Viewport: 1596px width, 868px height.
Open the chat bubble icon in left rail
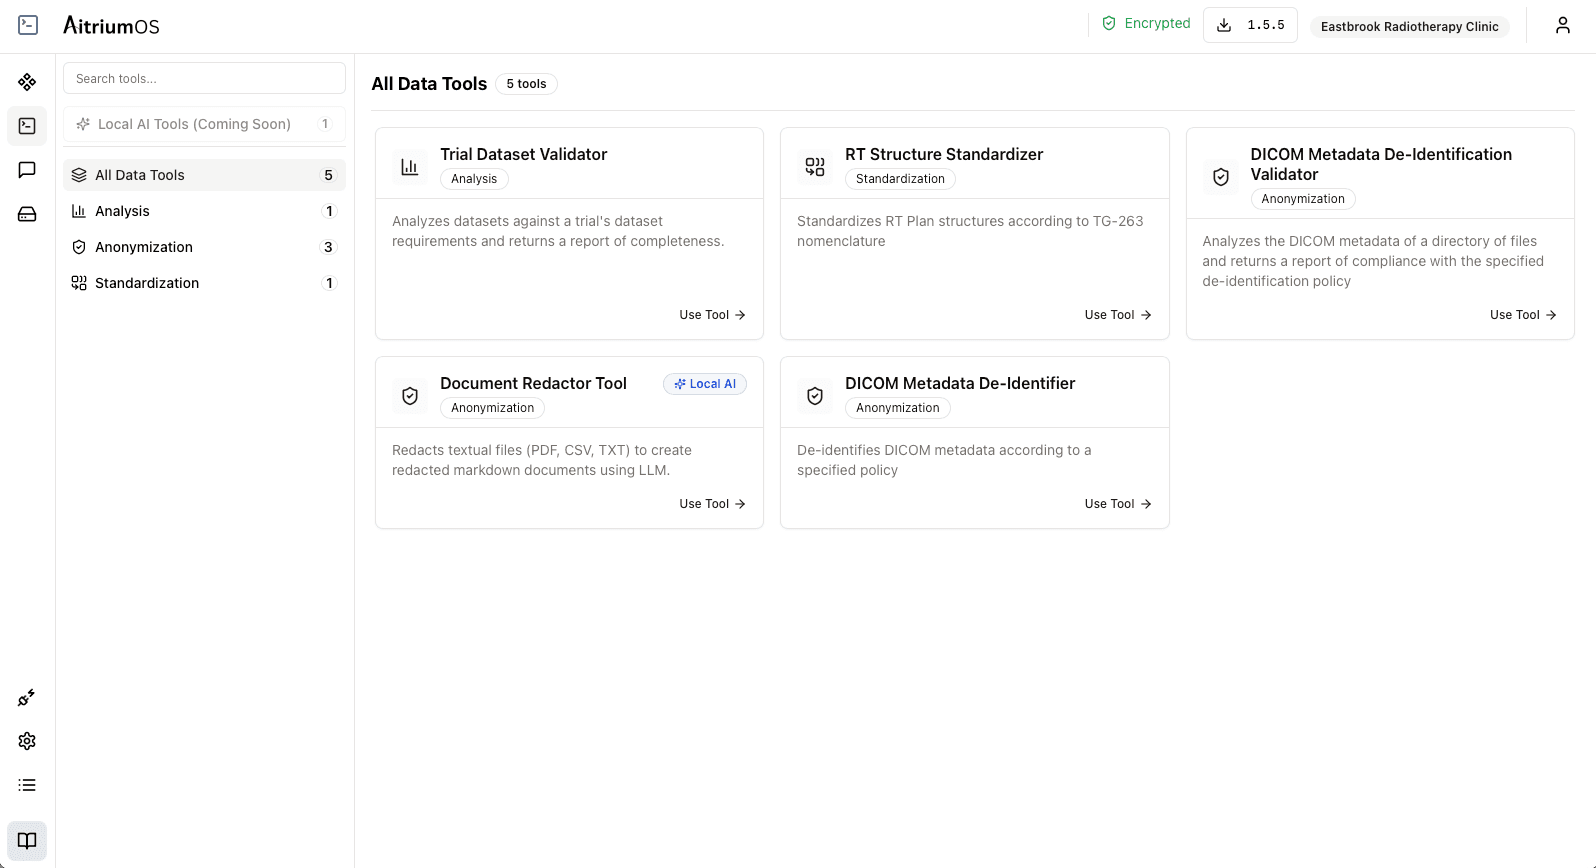click(x=27, y=170)
